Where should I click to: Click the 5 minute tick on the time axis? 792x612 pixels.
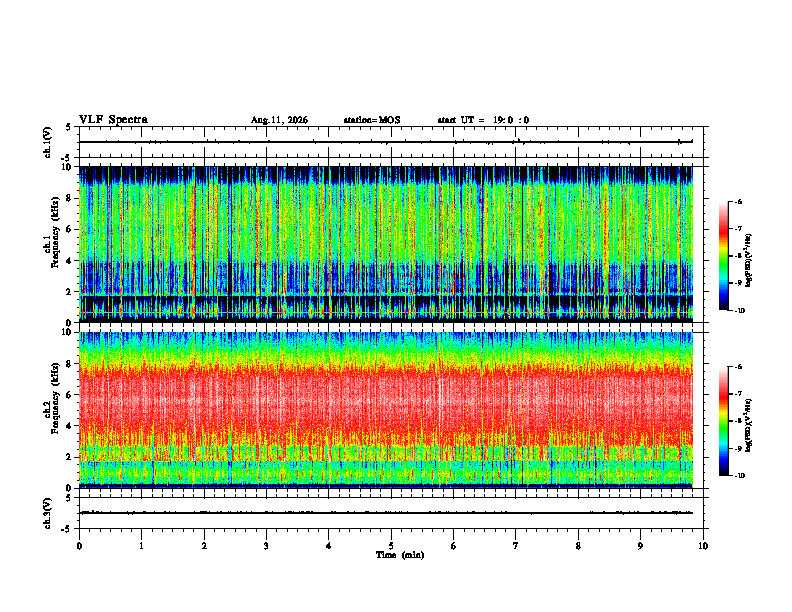click(391, 546)
